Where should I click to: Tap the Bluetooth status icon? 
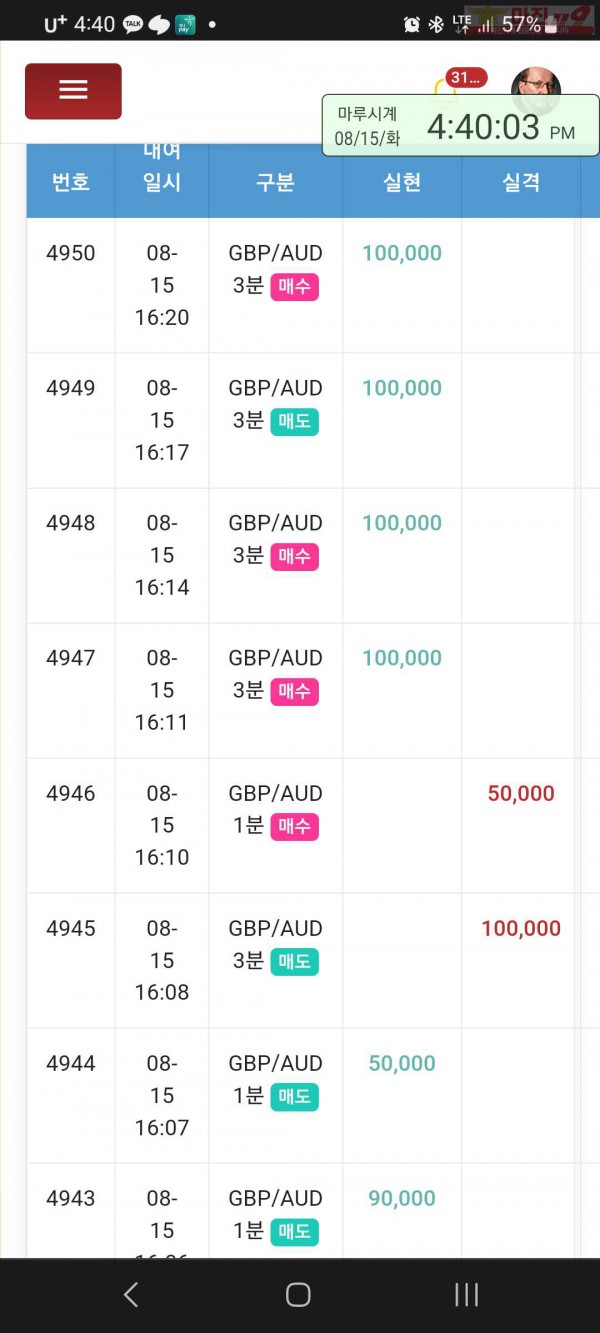coord(436,25)
